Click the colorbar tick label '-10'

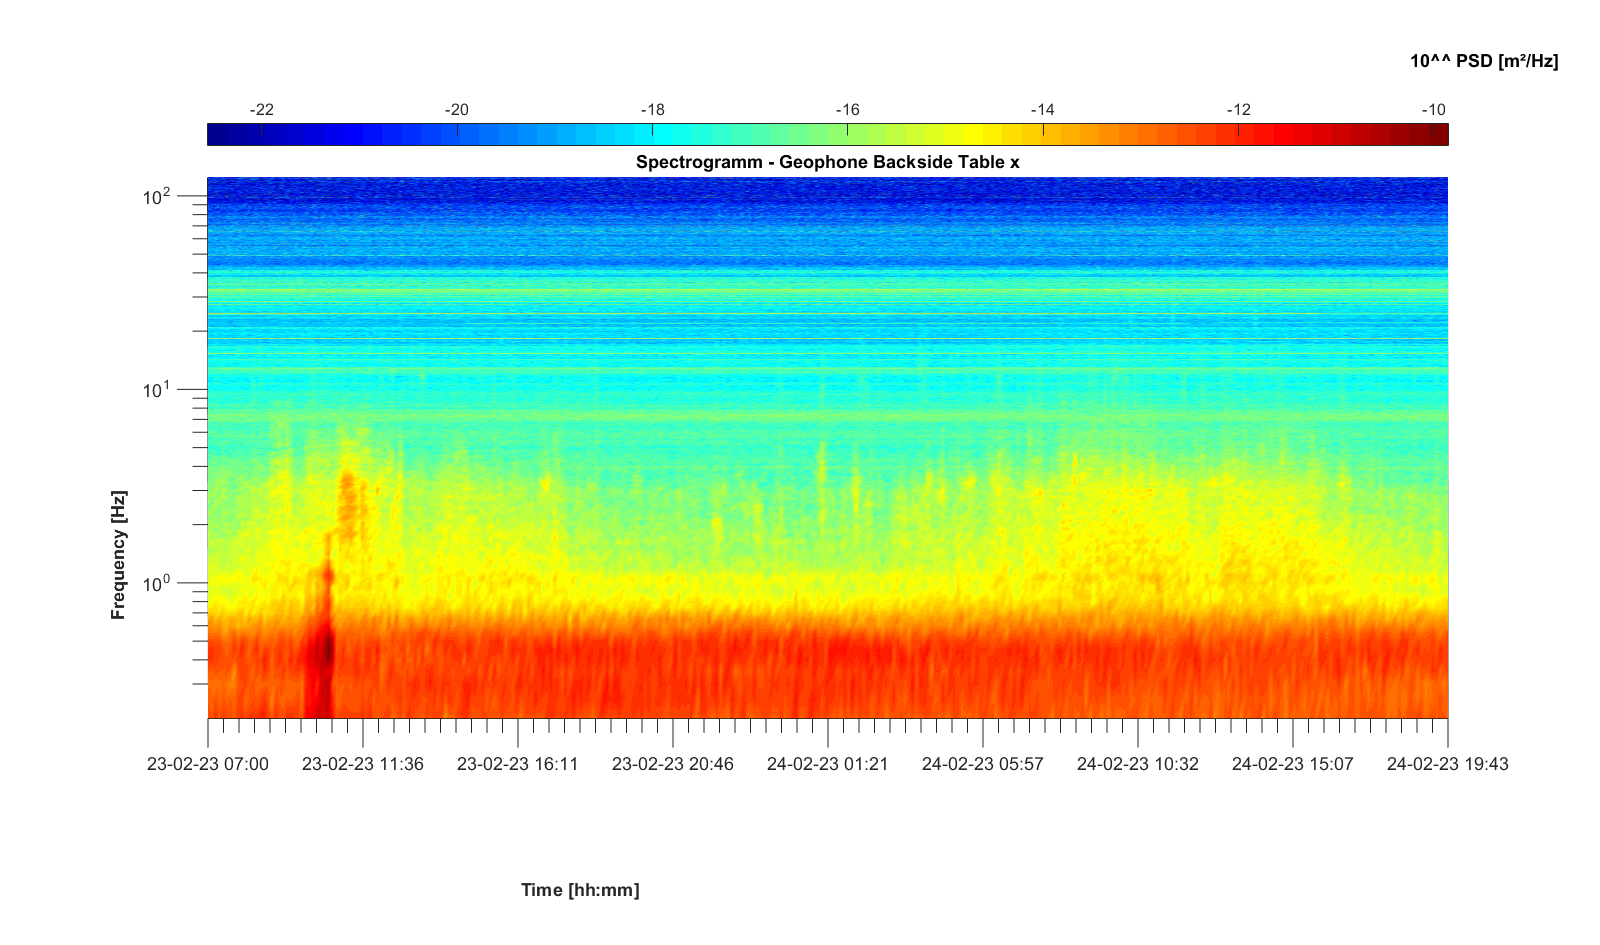1434,110
